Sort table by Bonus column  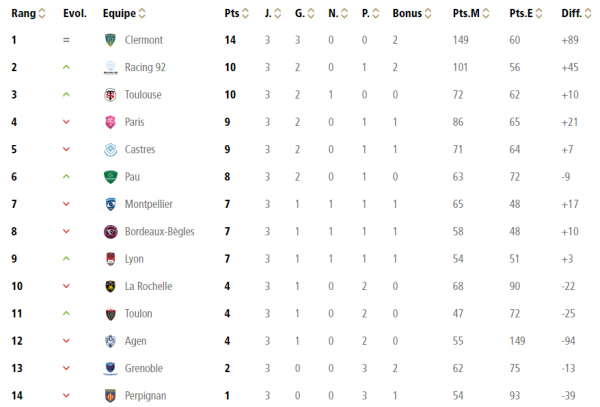click(x=413, y=14)
